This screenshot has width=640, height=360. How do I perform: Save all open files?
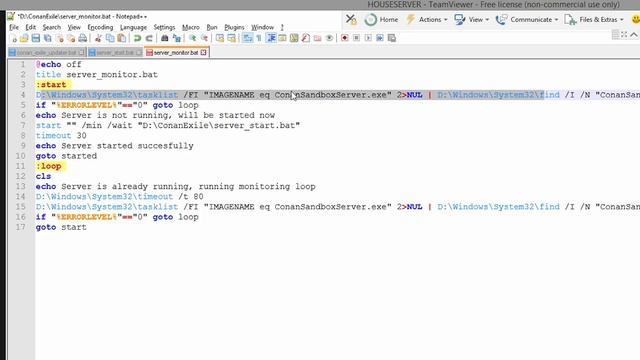tap(47, 38)
